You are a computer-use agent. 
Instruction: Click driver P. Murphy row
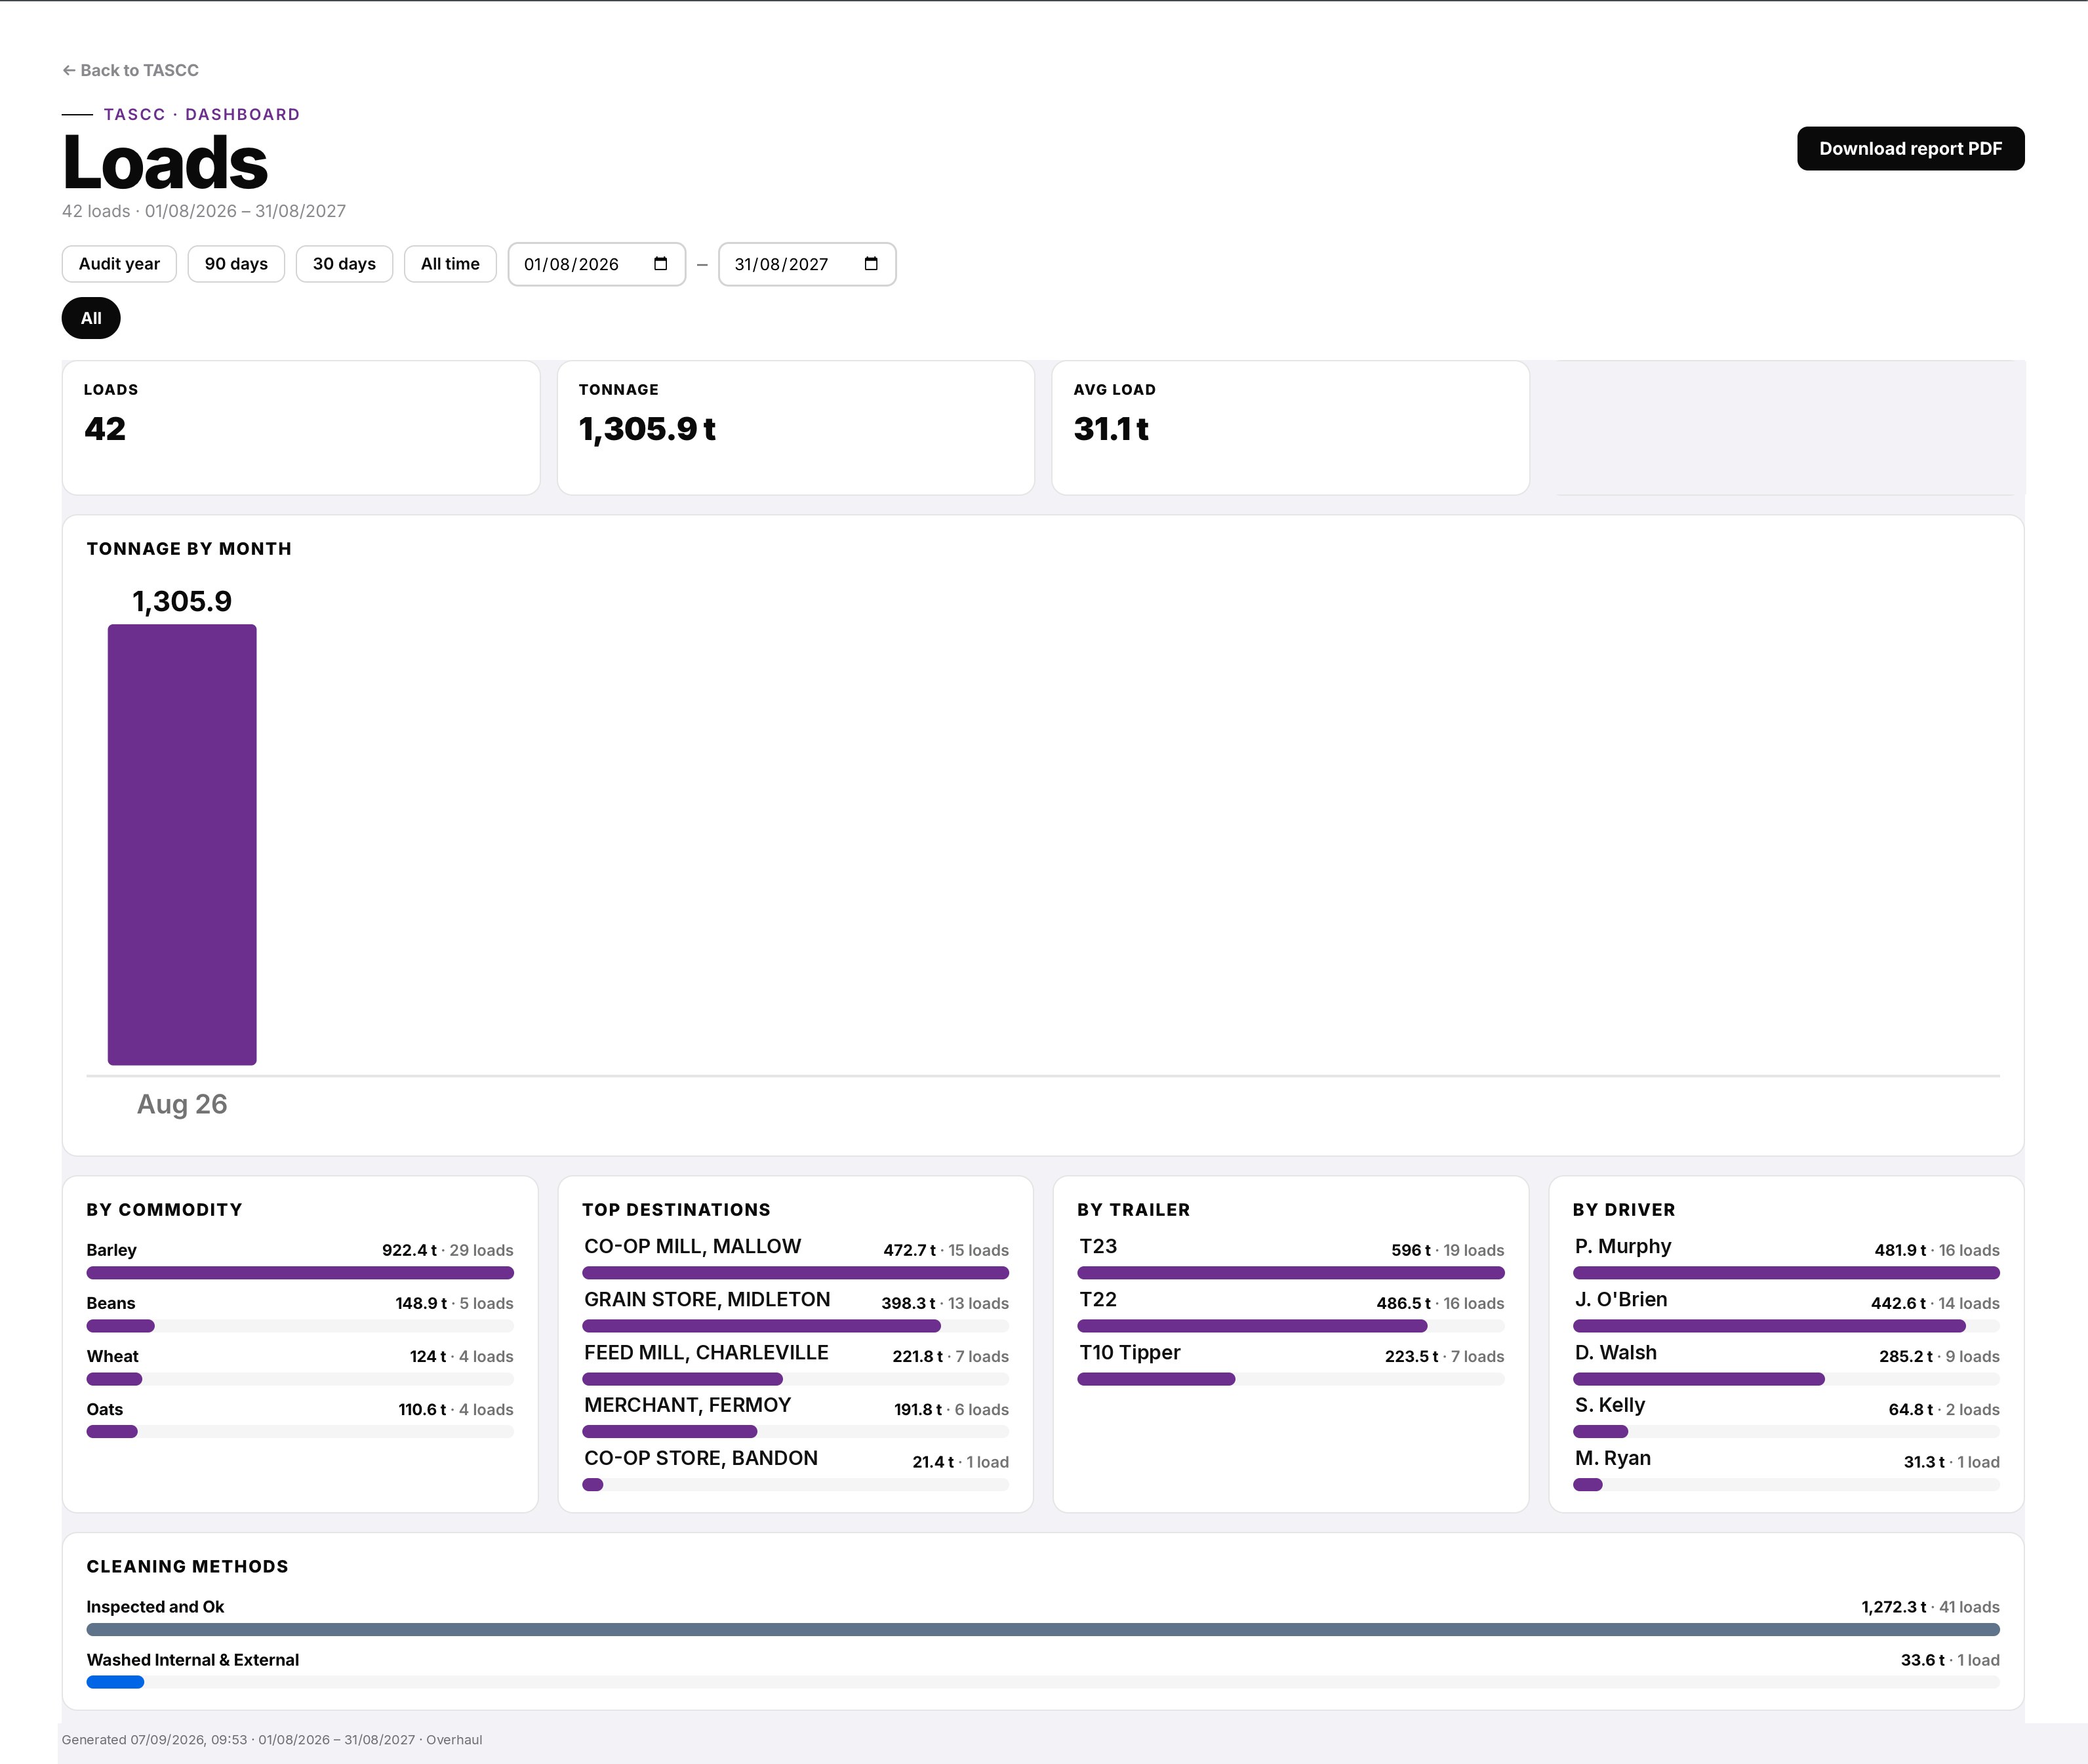tap(1786, 1257)
